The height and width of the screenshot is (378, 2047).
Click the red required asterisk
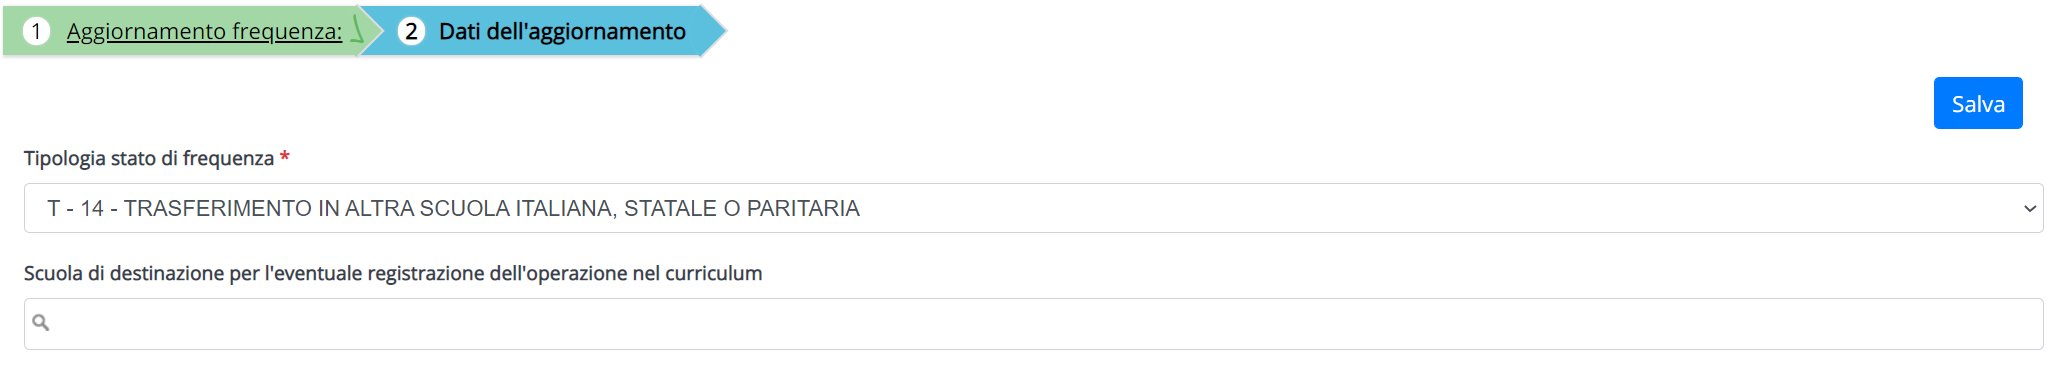tap(285, 157)
